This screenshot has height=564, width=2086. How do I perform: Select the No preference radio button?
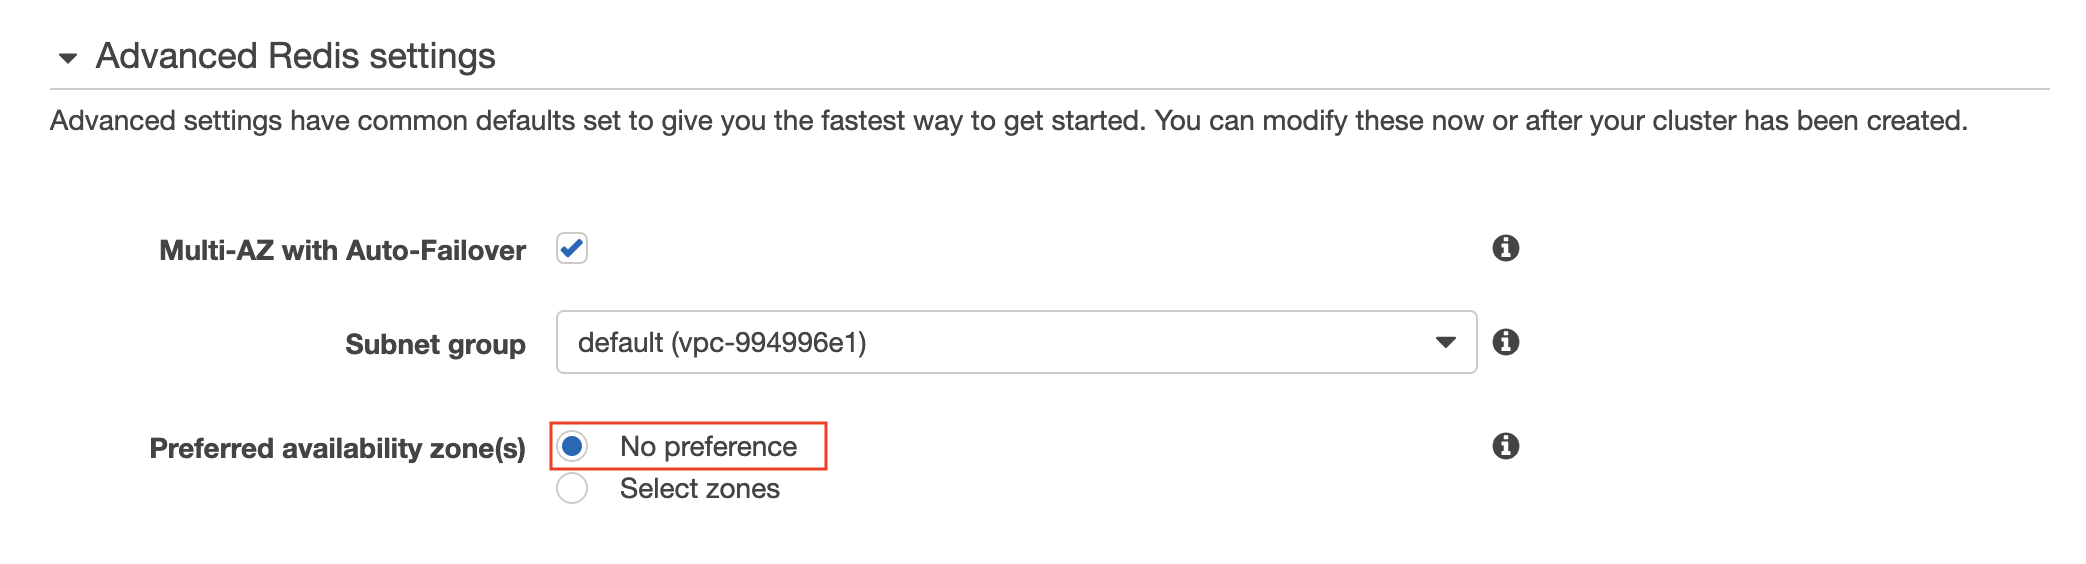click(x=572, y=446)
